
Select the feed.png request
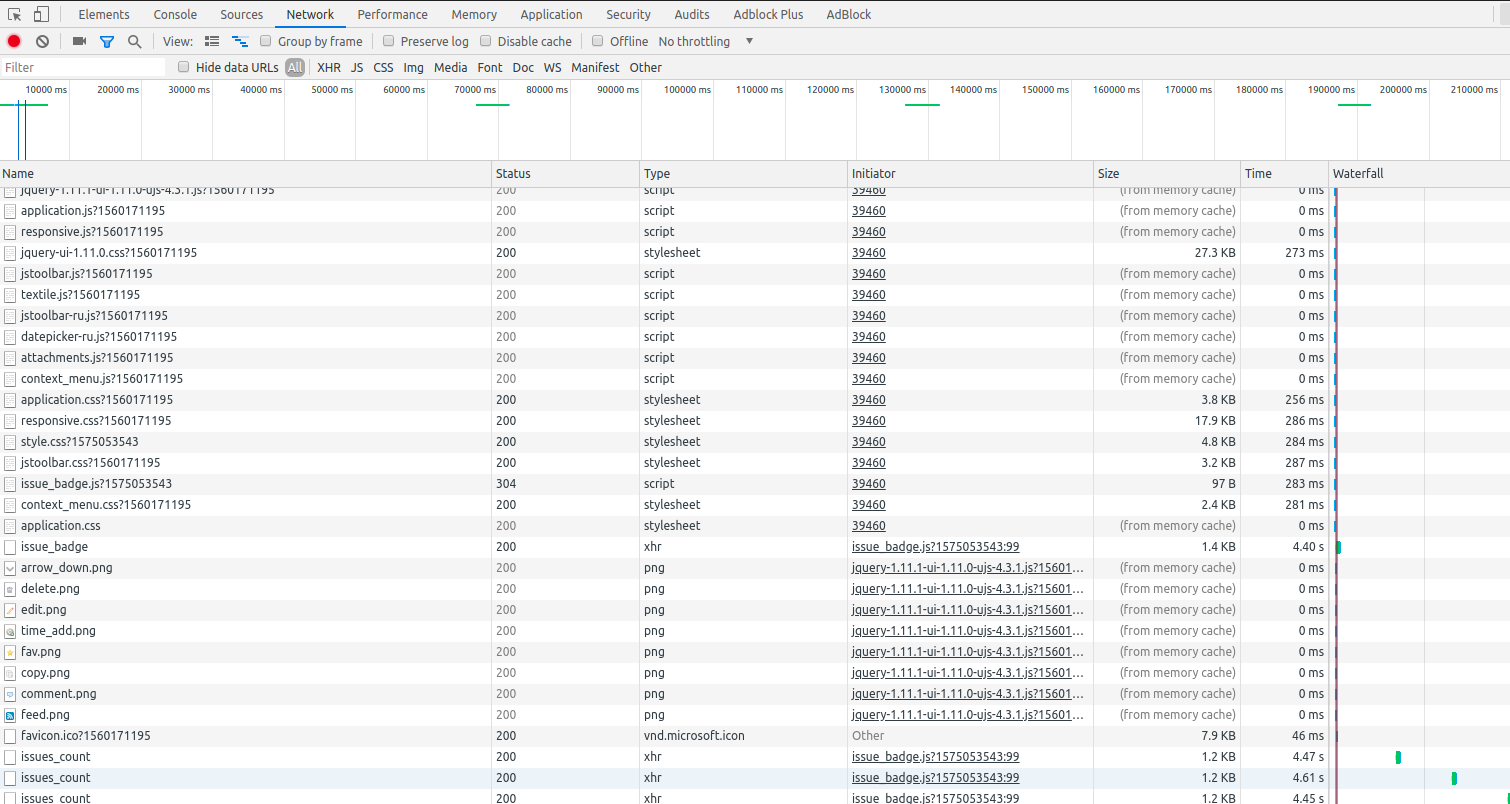pyautogui.click(x=45, y=714)
